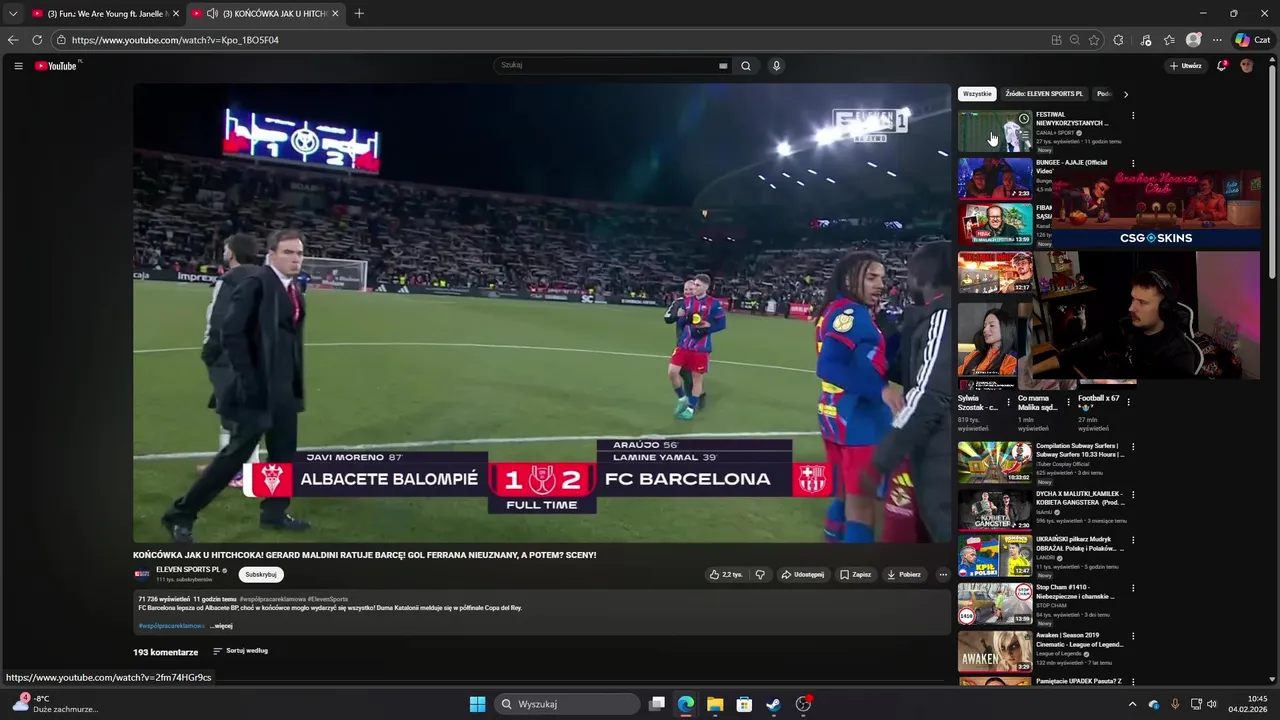Image resolution: width=1280 pixels, height=720 pixels.
Task: Open Sortuj według comment sorting
Action: point(241,651)
